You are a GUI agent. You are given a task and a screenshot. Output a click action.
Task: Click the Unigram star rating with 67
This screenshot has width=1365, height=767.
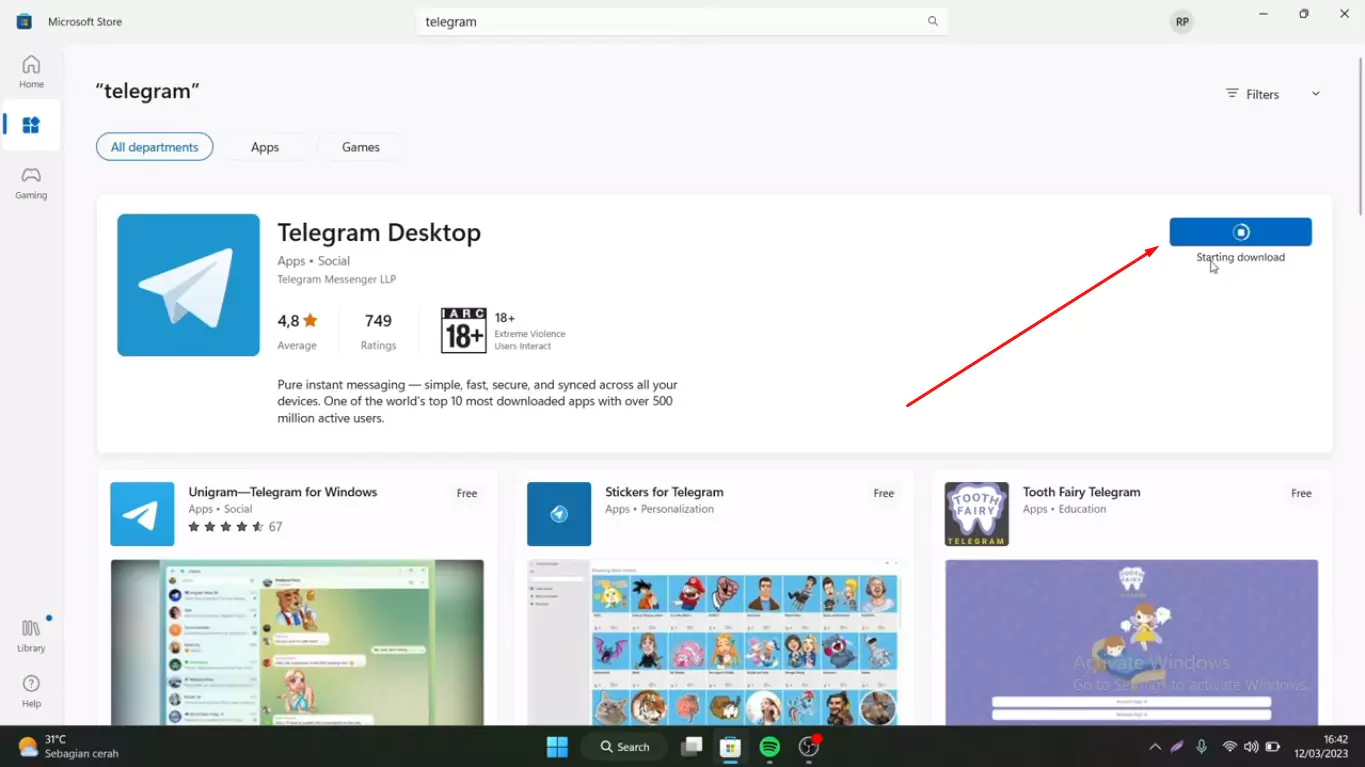(235, 526)
